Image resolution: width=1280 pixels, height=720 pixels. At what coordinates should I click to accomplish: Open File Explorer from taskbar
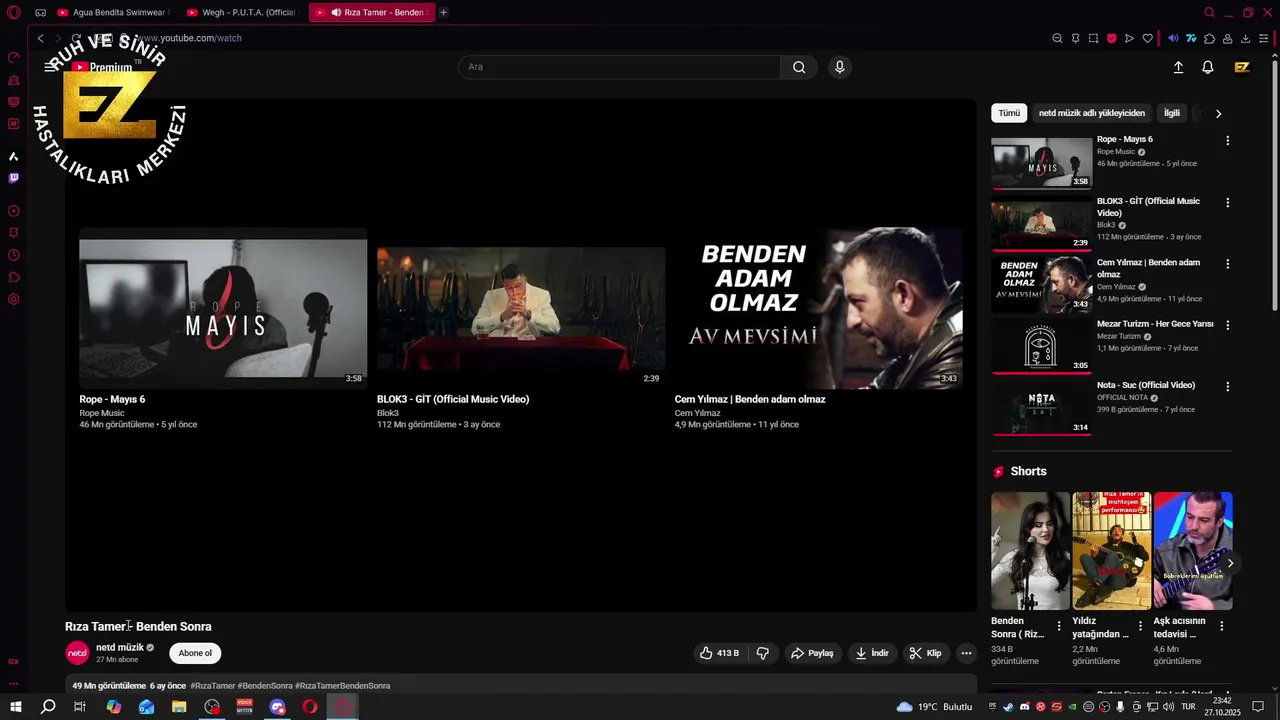tap(179, 707)
